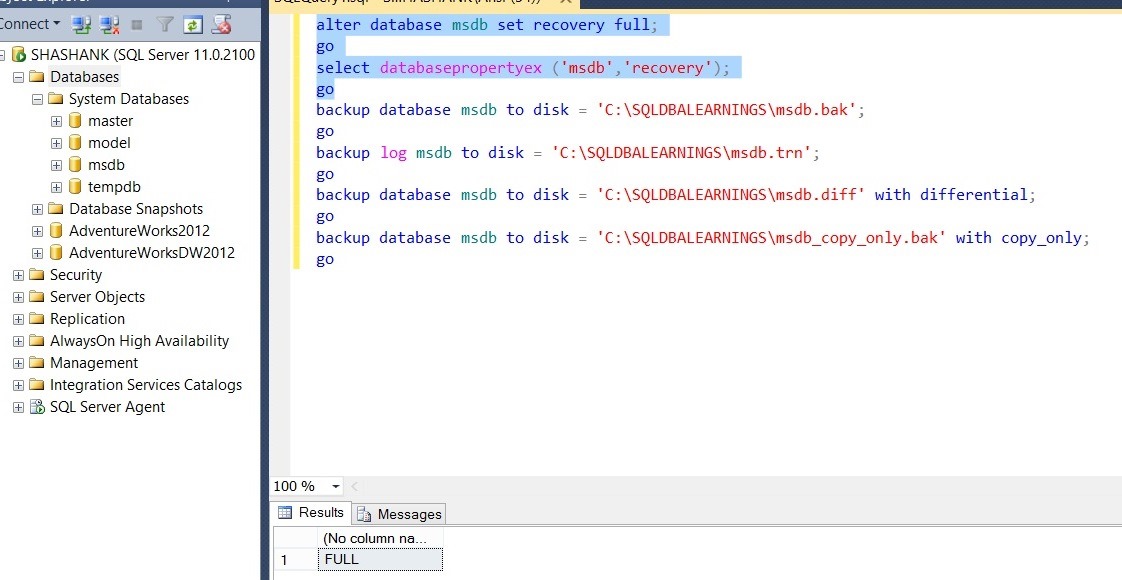Viewport: 1122px width, 580px height.
Task: Click the script-with-red-circle icon after Refresh
Action: coord(222,25)
